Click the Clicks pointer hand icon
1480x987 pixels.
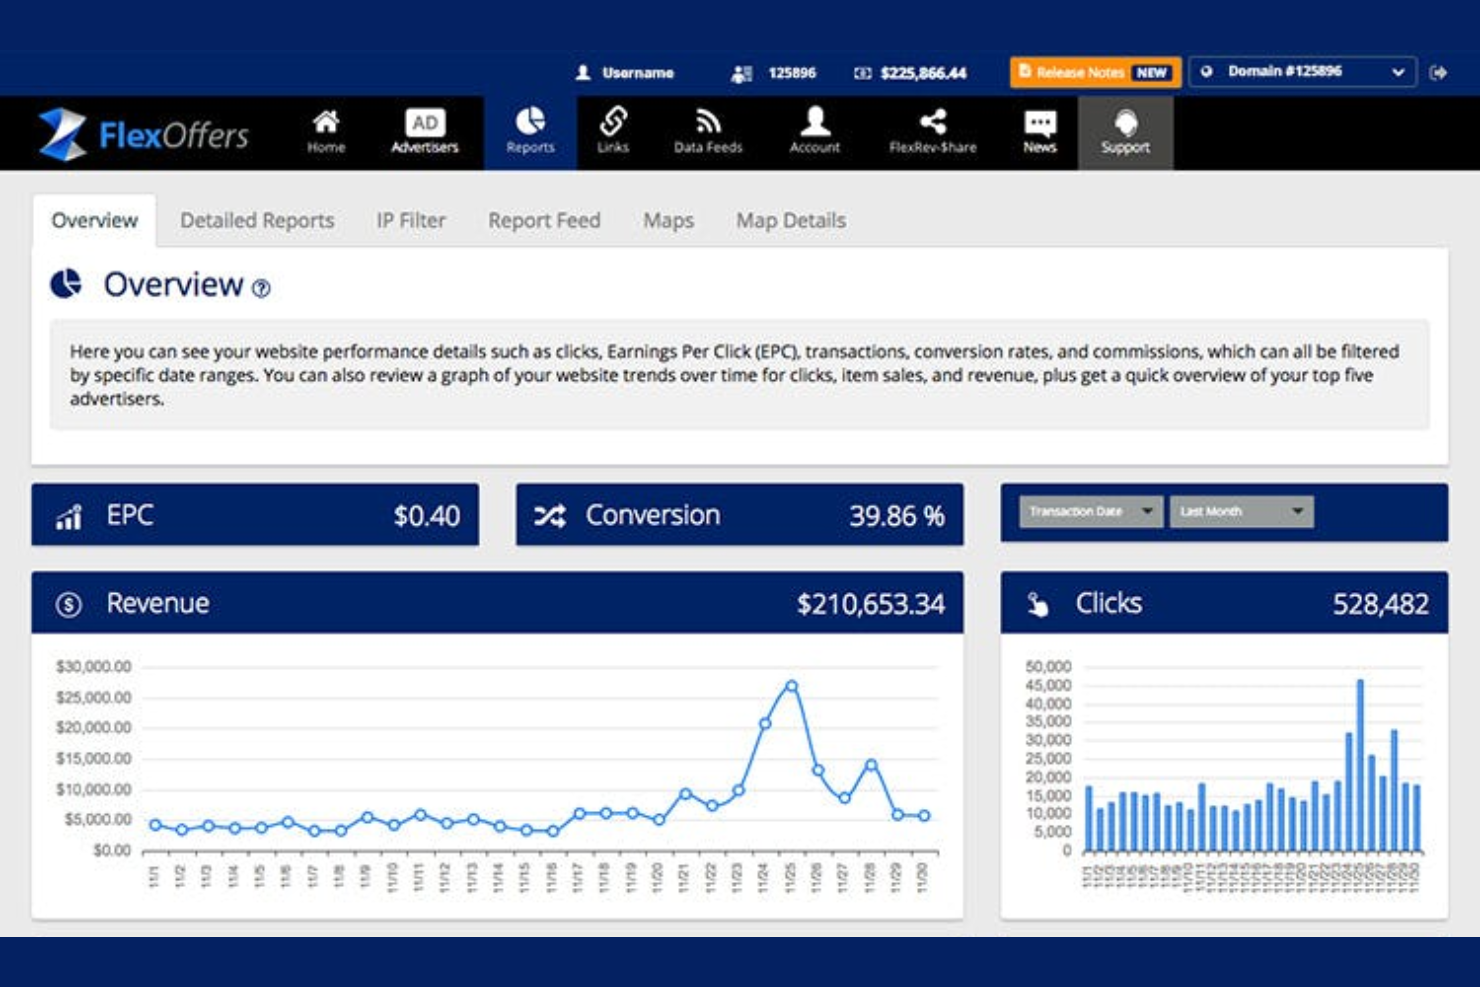pos(1038,604)
